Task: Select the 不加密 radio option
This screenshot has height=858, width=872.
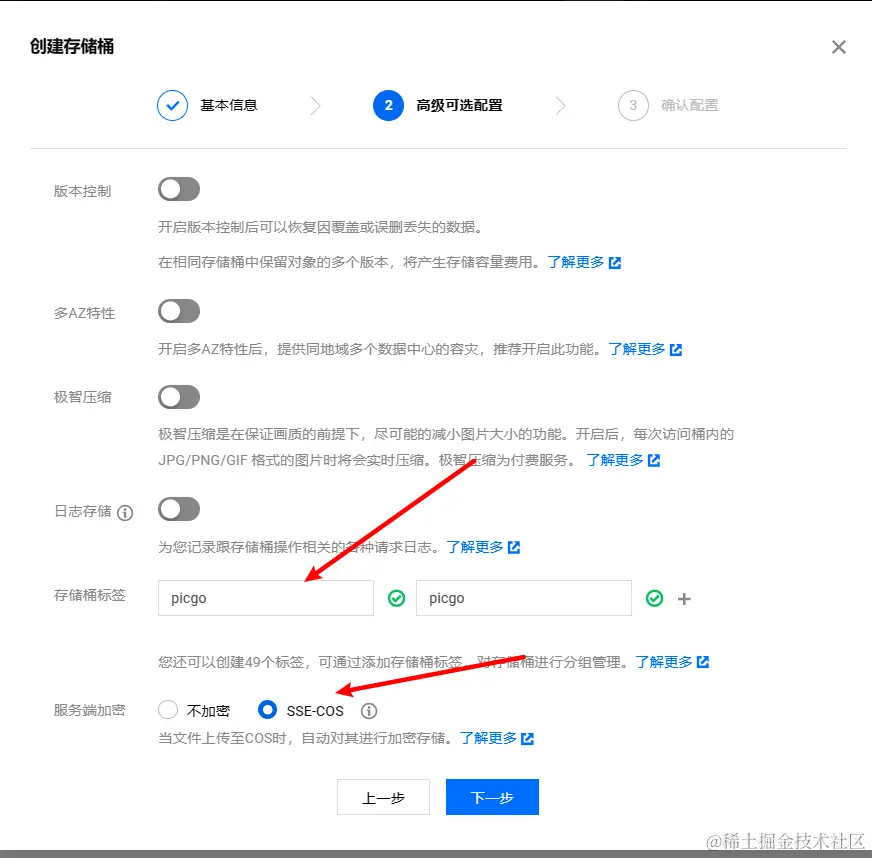Action: [x=168, y=710]
